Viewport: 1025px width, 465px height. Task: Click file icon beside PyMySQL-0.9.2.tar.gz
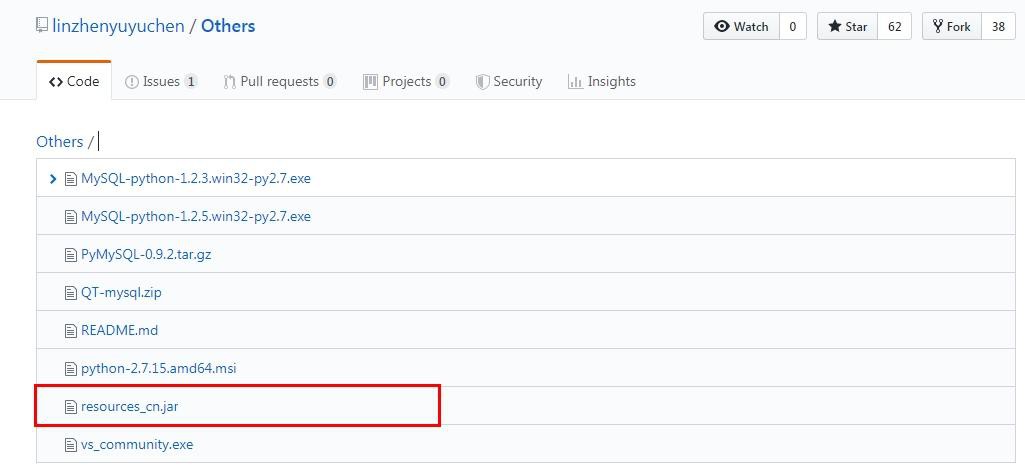(x=71, y=255)
